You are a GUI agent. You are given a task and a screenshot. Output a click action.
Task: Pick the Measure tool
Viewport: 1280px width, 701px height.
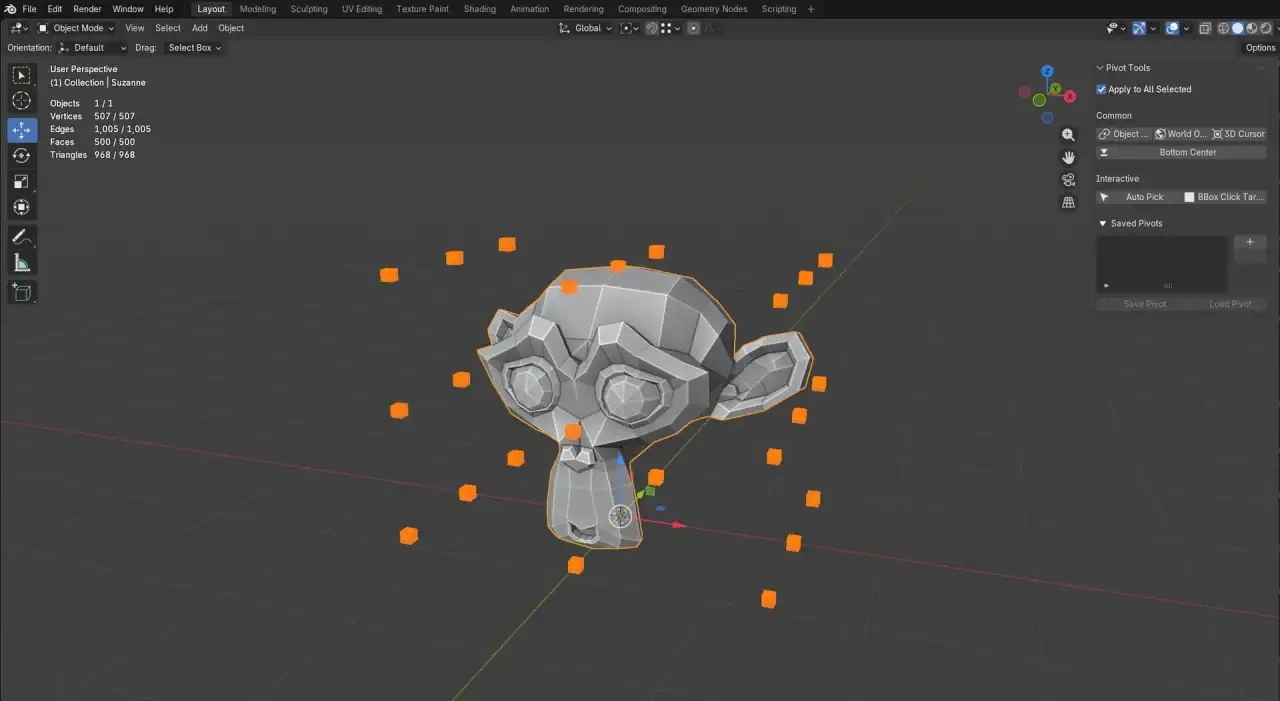(x=21, y=263)
